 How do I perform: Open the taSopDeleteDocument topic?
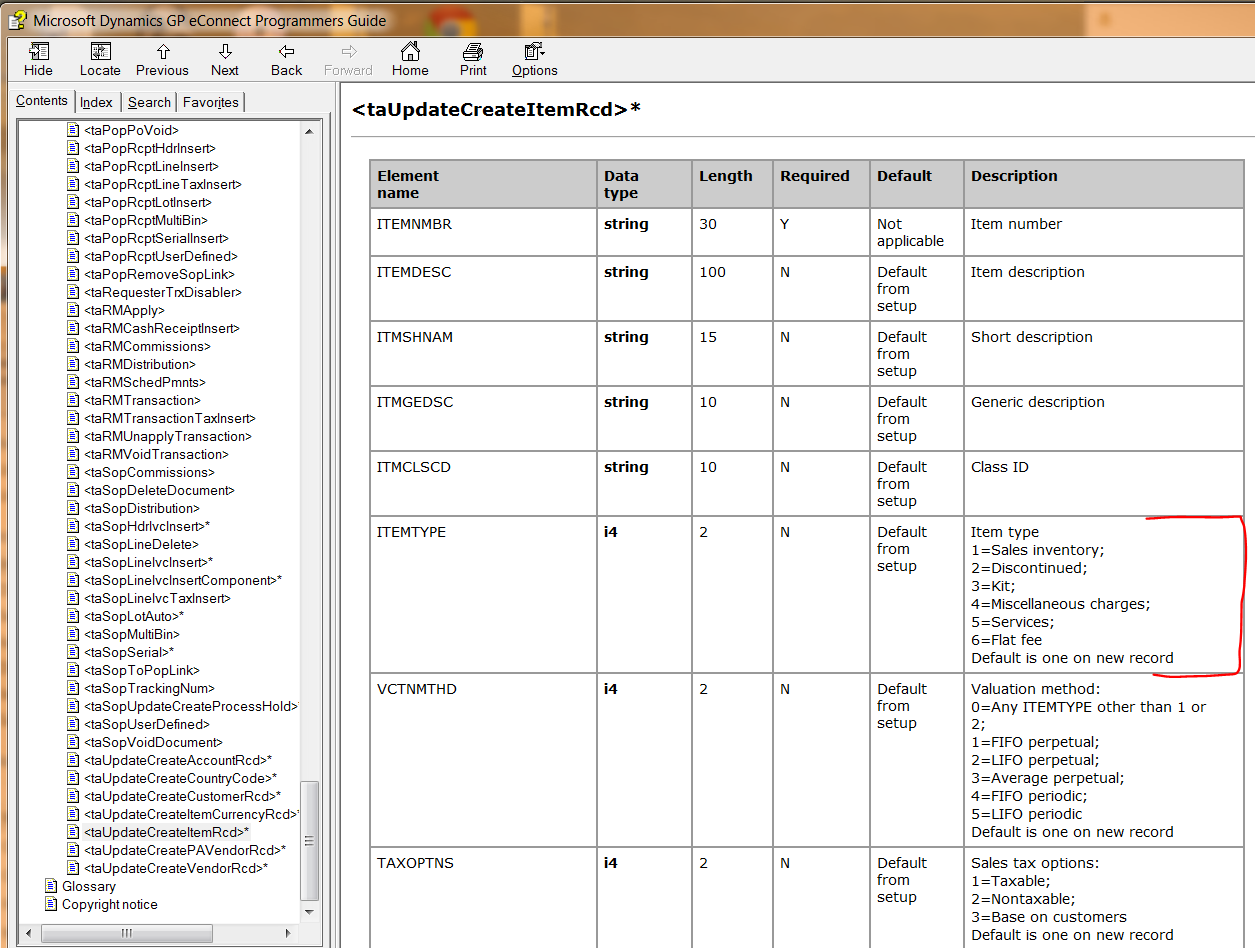159,490
